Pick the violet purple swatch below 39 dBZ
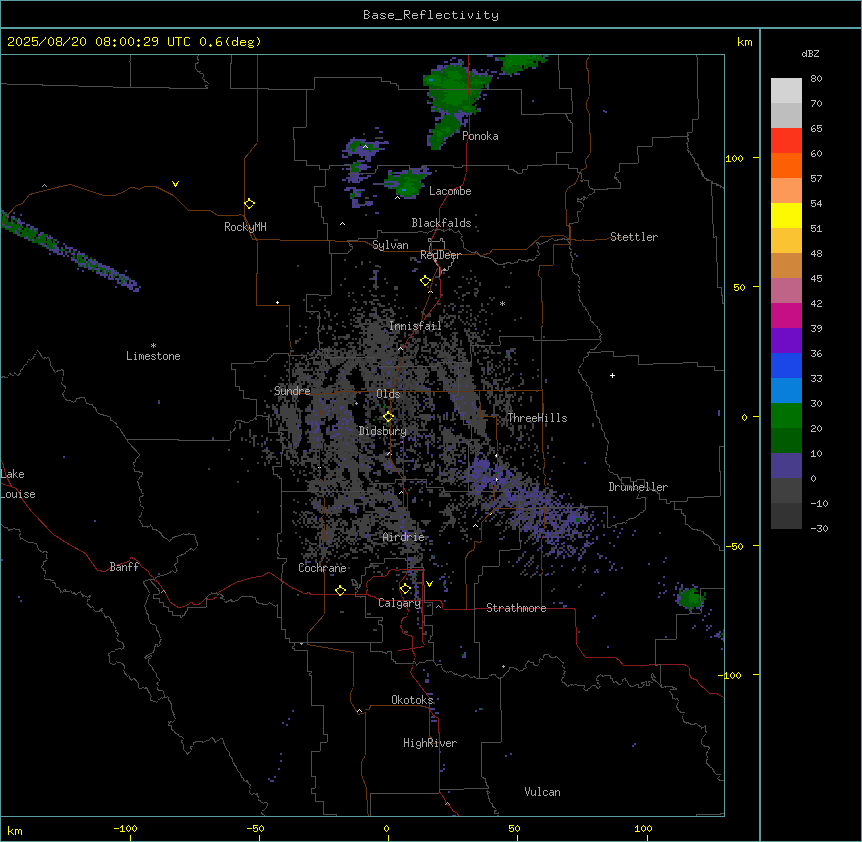862x842 pixels. tap(786, 341)
